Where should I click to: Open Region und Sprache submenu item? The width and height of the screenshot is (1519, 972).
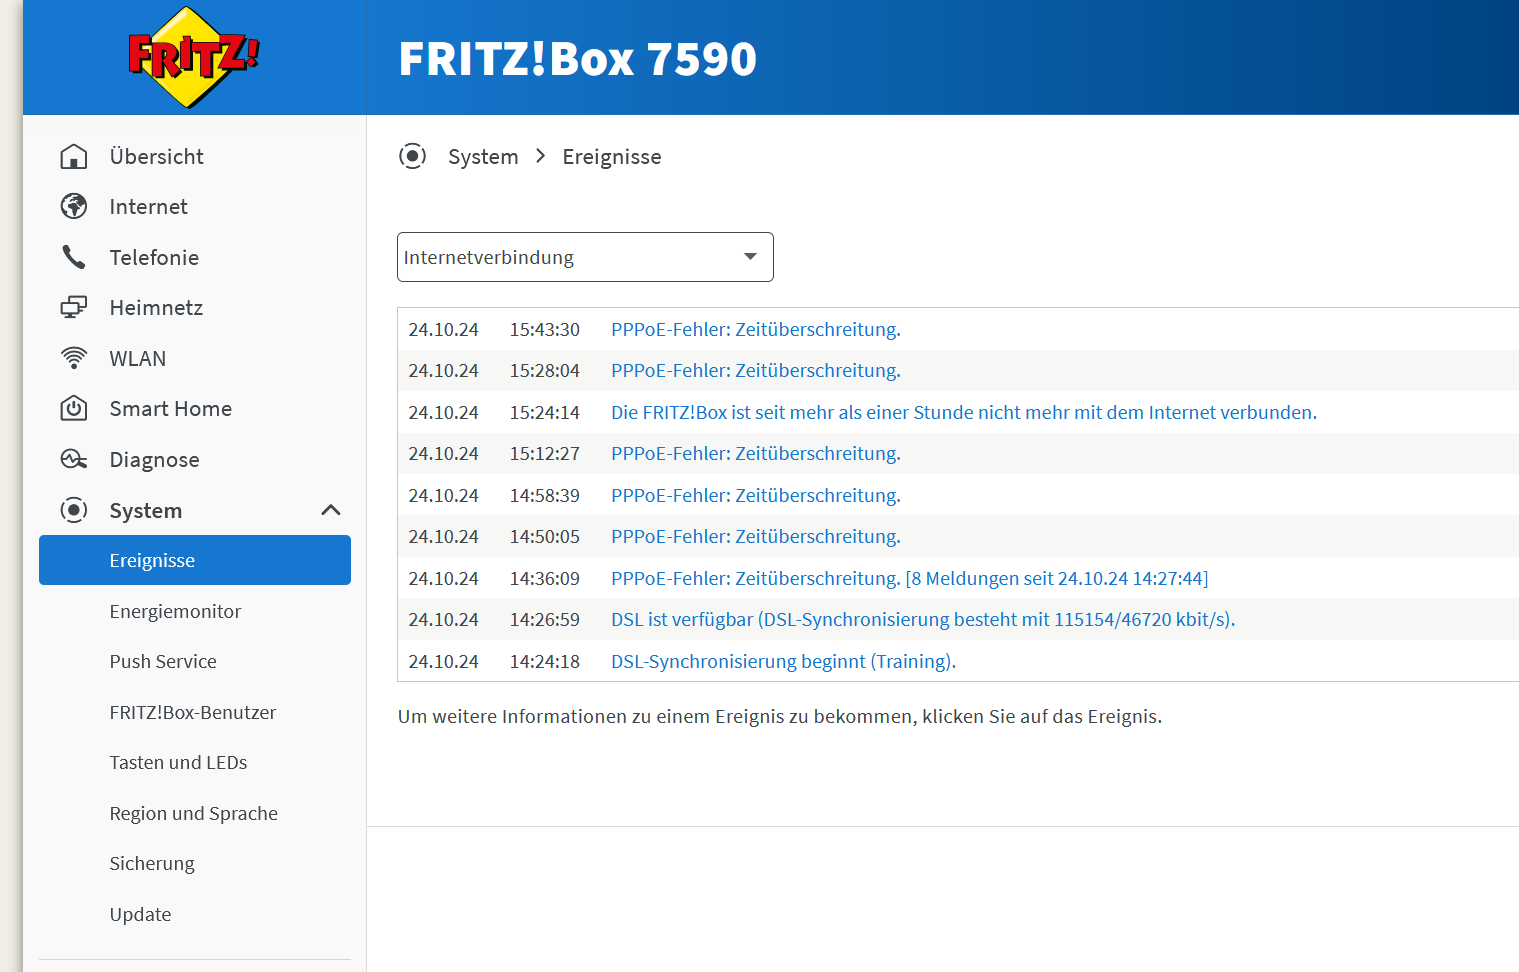click(x=193, y=813)
